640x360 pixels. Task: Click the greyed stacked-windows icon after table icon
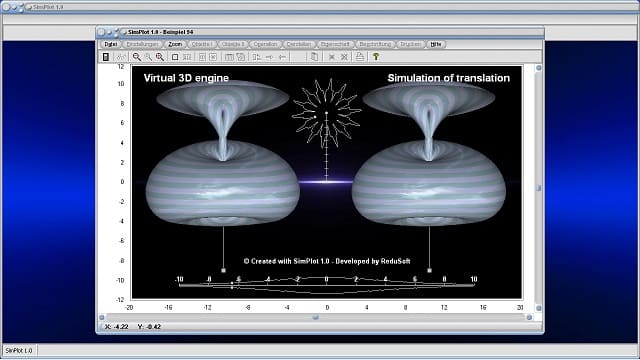[x=241, y=57]
